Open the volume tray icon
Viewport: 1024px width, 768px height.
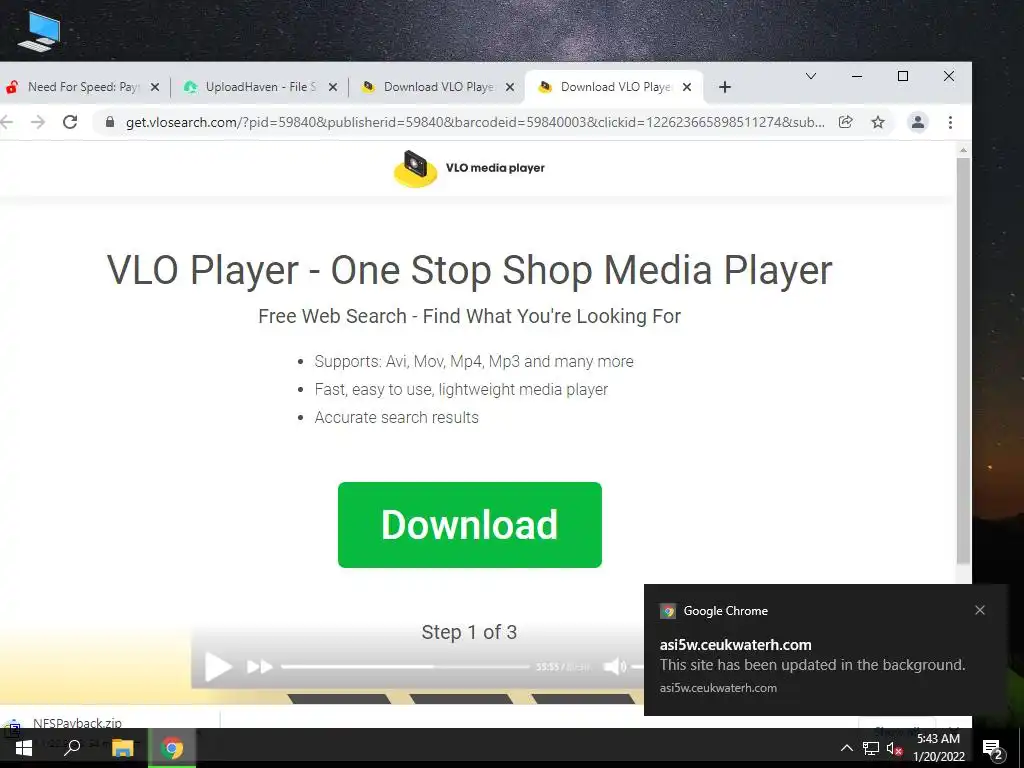(894, 748)
